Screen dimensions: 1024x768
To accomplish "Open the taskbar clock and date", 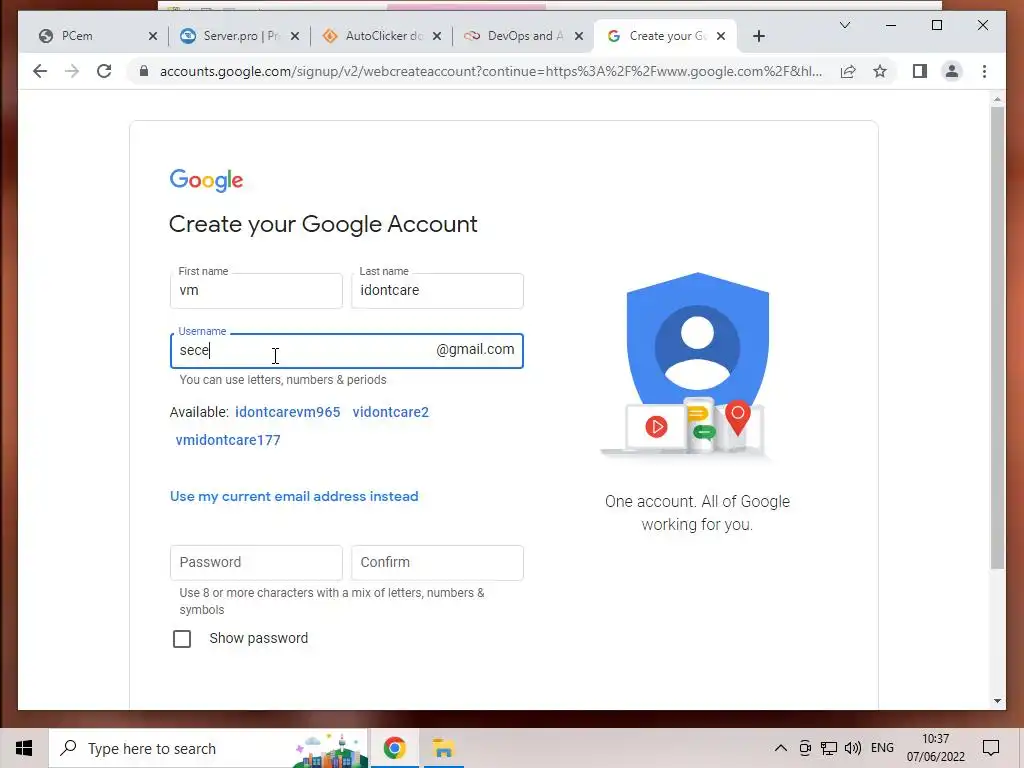I will [x=935, y=748].
